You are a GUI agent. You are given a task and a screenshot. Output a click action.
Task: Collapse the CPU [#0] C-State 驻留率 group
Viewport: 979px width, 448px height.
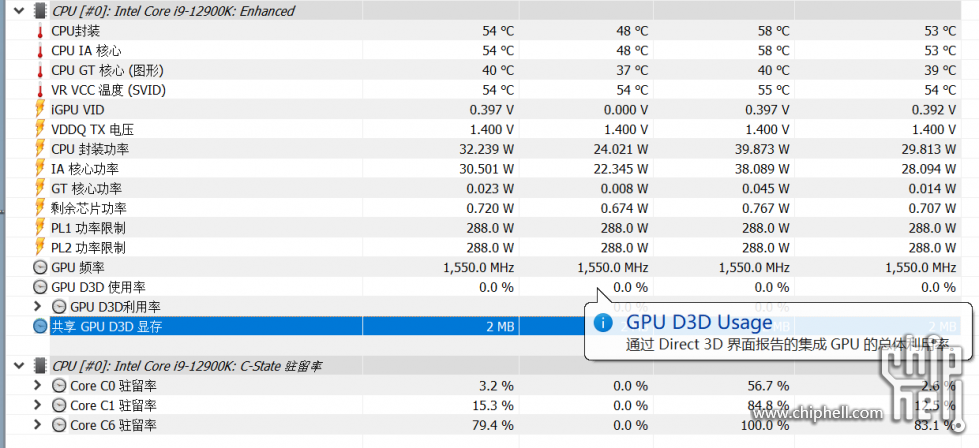tap(19, 366)
